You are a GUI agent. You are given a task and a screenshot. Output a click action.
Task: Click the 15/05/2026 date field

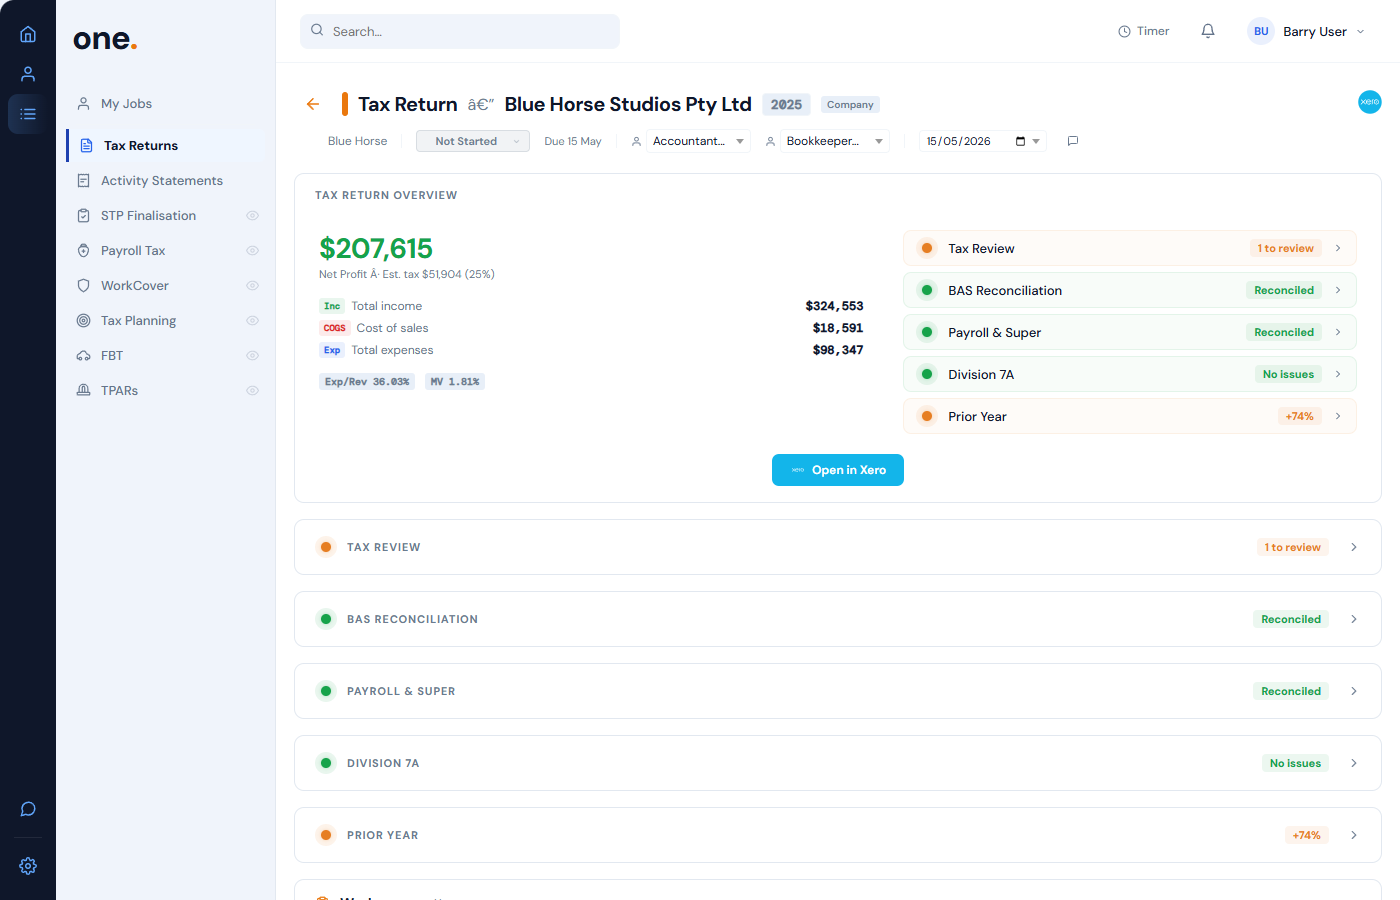click(x=982, y=141)
